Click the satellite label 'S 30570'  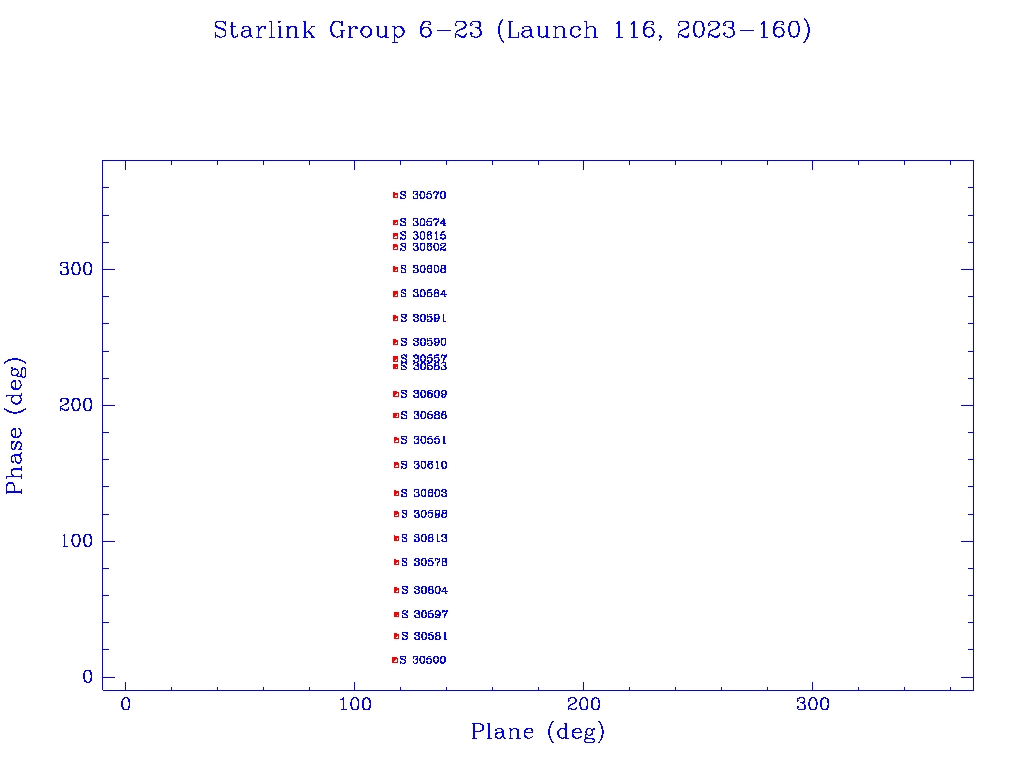point(423,195)
